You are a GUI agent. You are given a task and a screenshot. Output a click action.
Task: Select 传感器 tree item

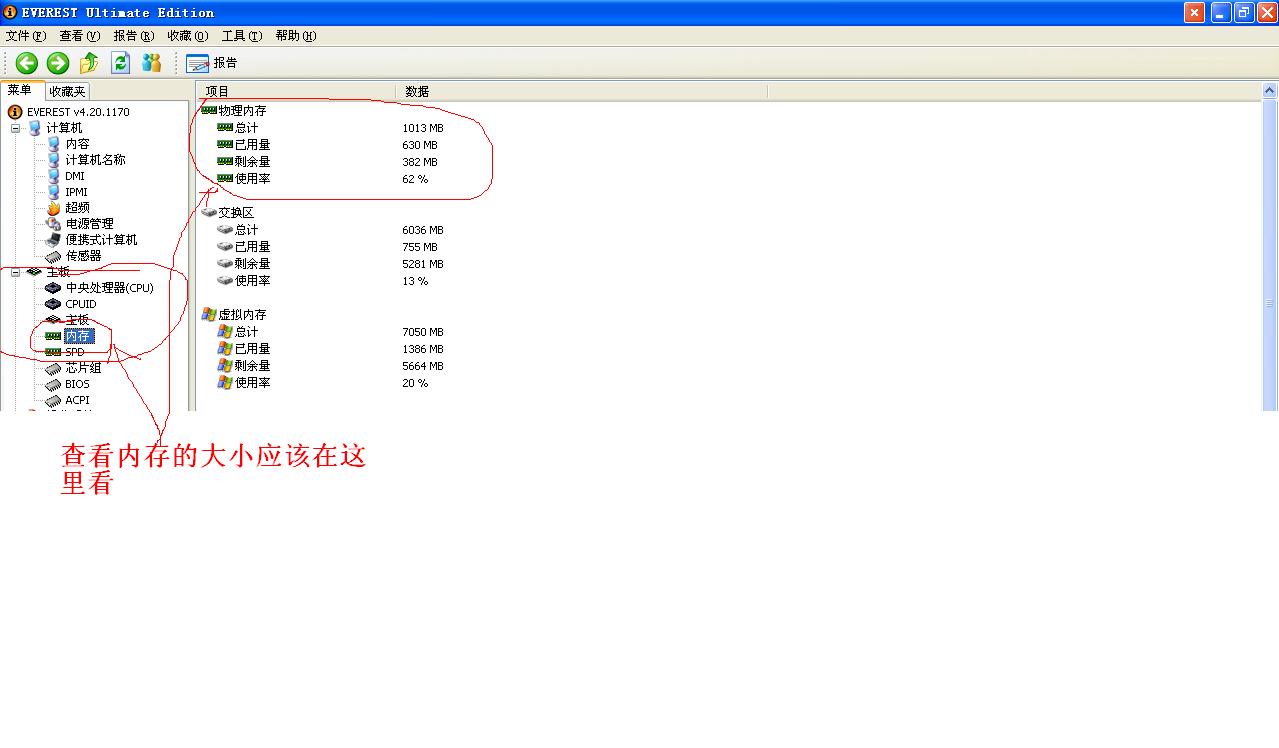(x=84, y=256)
